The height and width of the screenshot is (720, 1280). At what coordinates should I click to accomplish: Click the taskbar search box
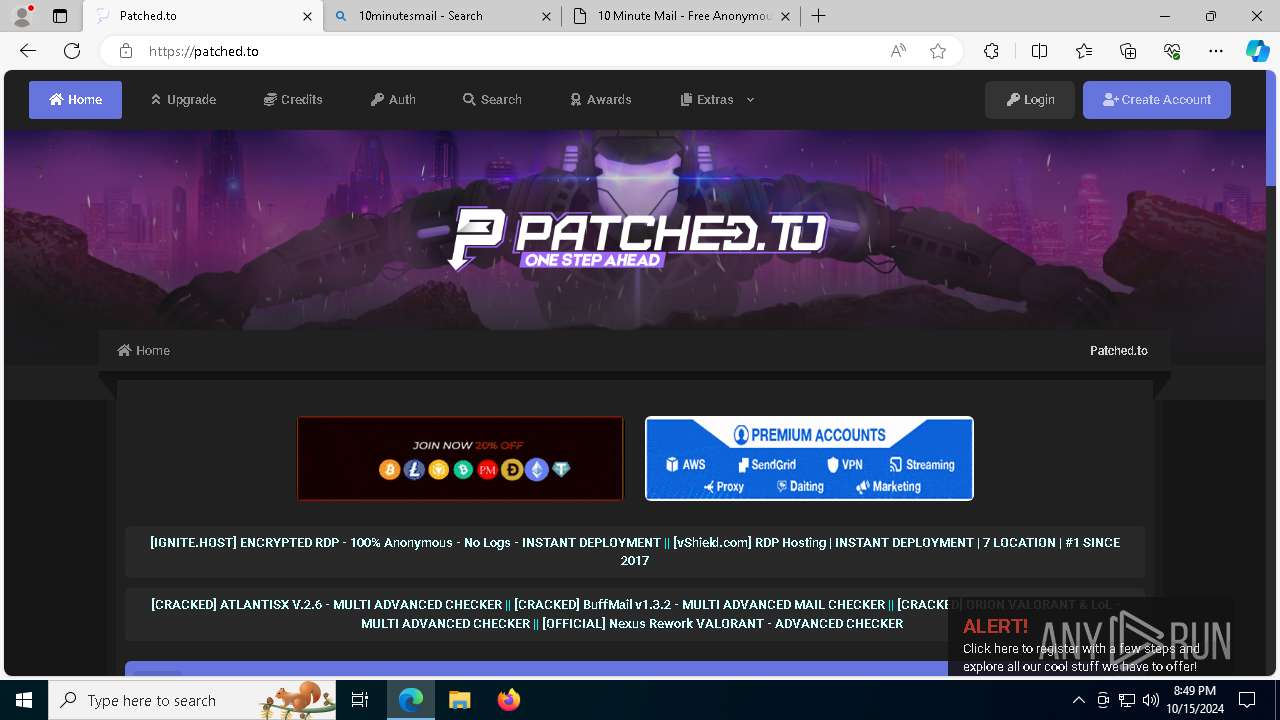click(x=192, y=700)
